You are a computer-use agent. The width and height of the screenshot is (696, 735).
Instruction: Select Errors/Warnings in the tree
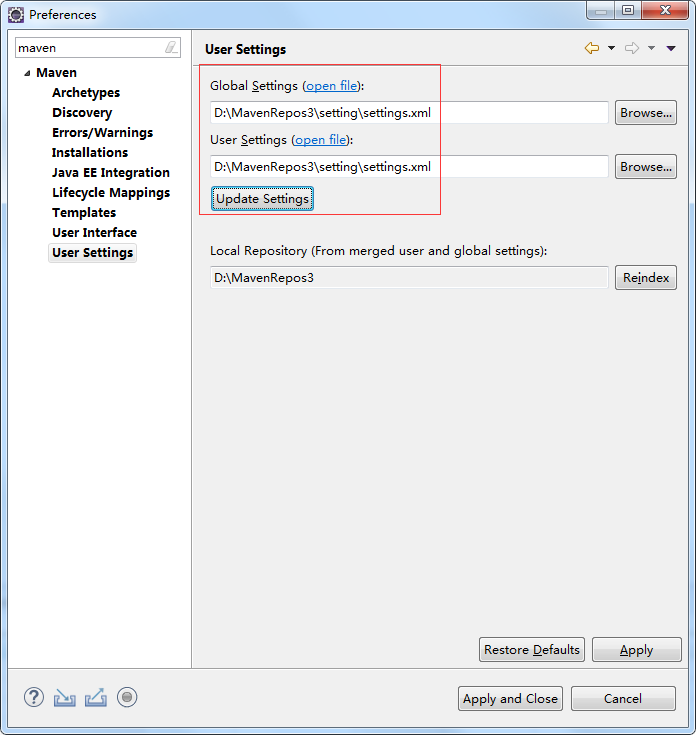tap(102, 133)
